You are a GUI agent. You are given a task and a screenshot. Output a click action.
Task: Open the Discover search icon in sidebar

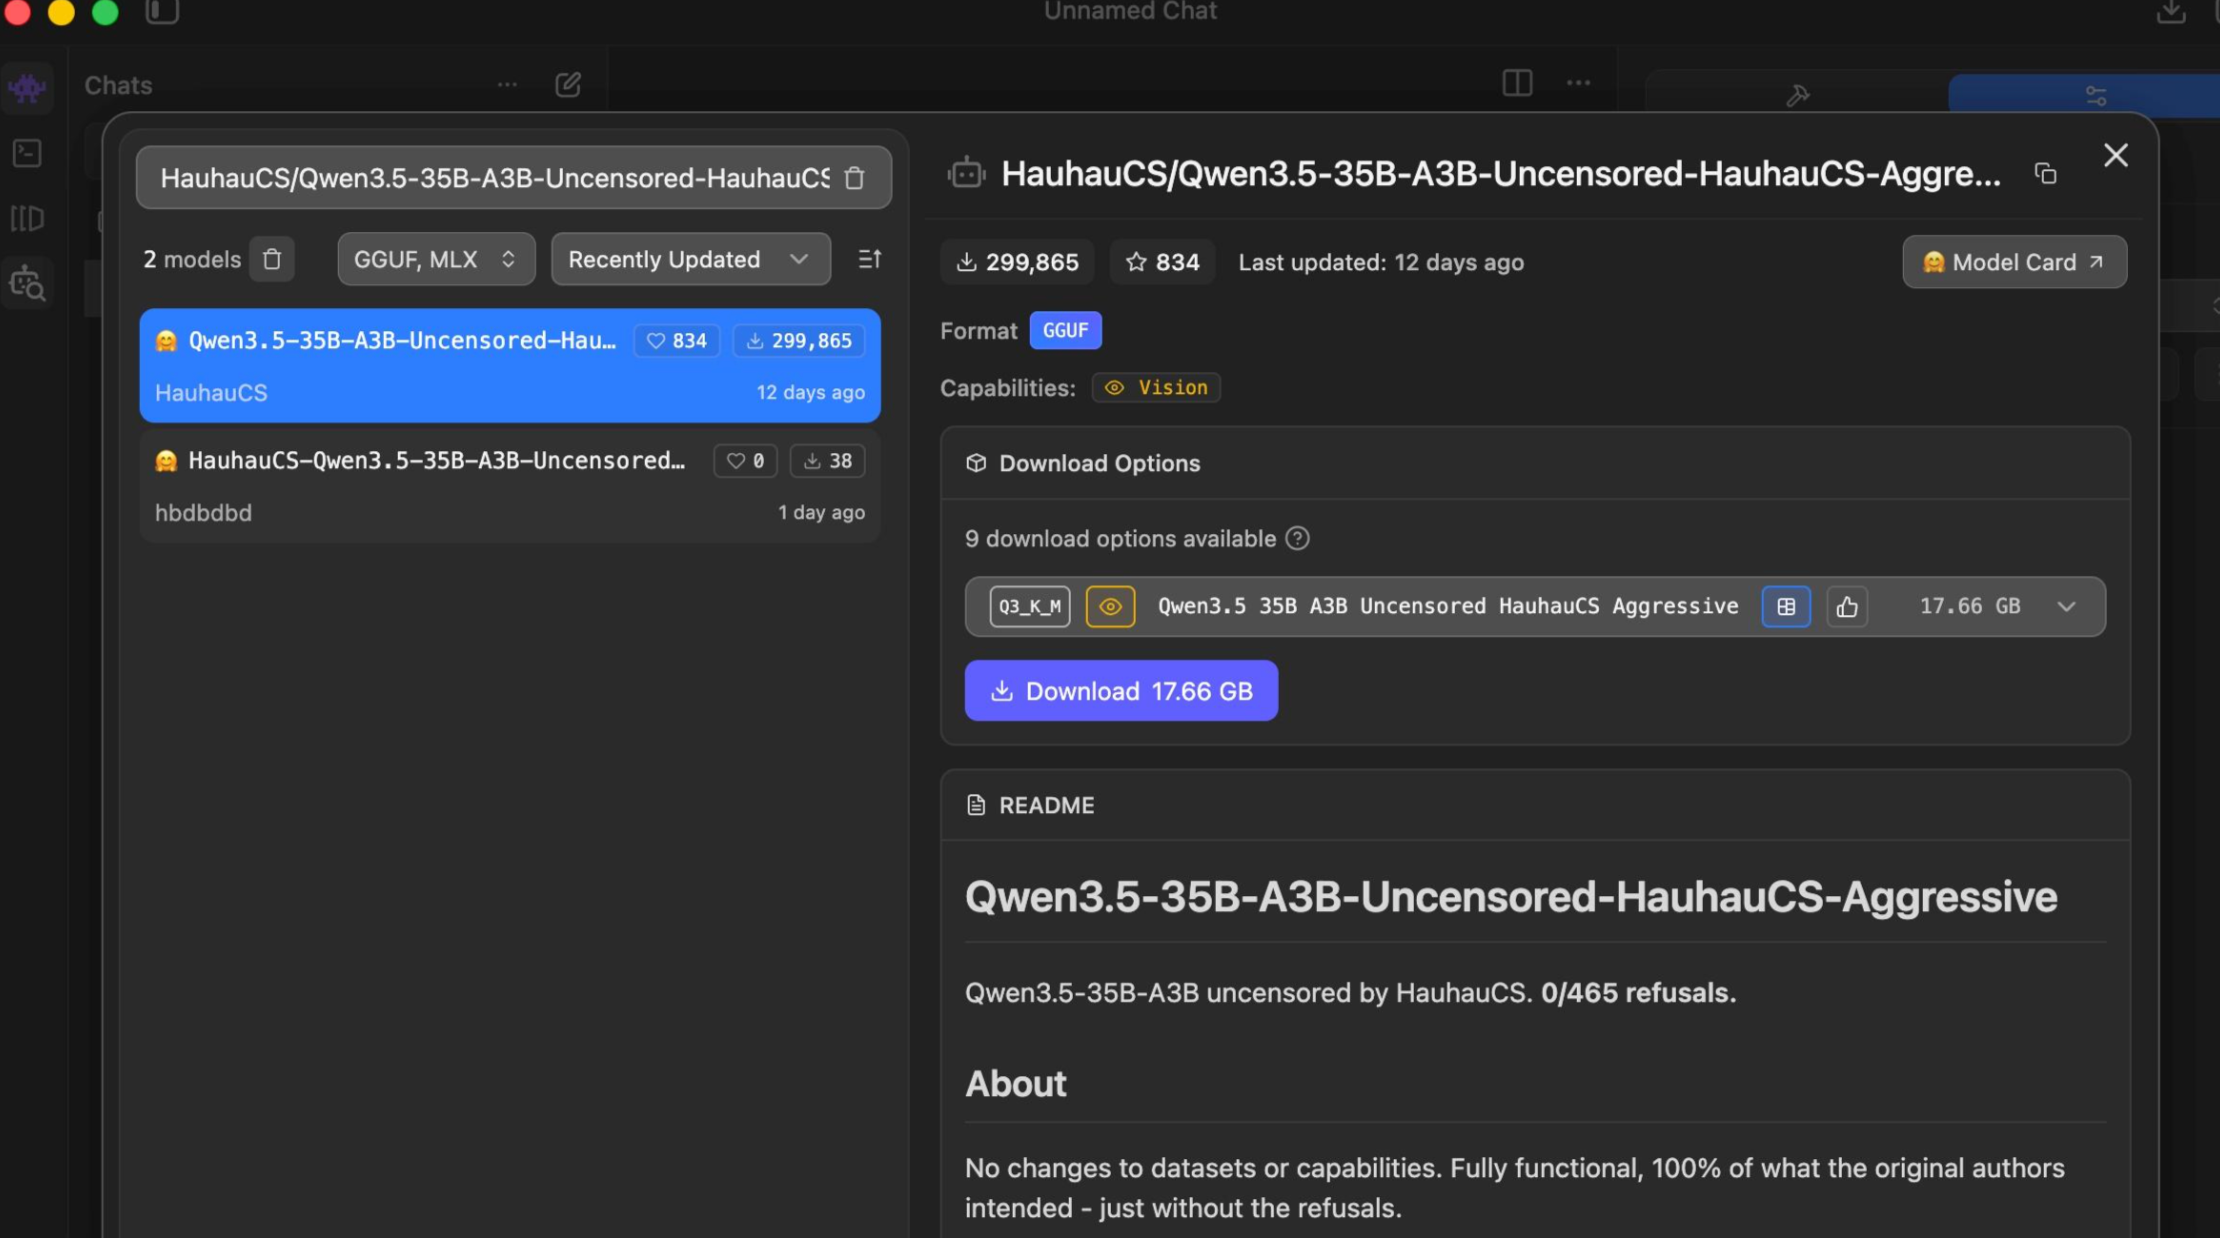coord(27,285)
